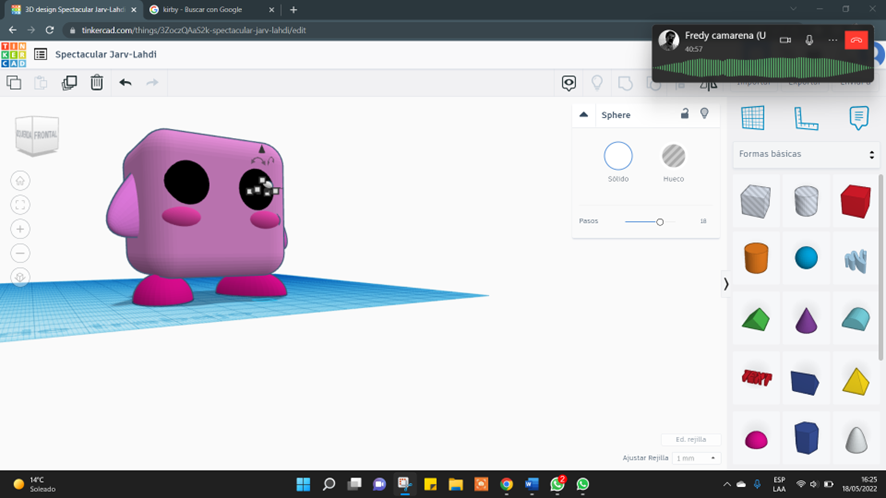This screenshot has width=886, height=498.
Task: Pick the striped hole Cylinder shape
Action: tap(806, 201)
